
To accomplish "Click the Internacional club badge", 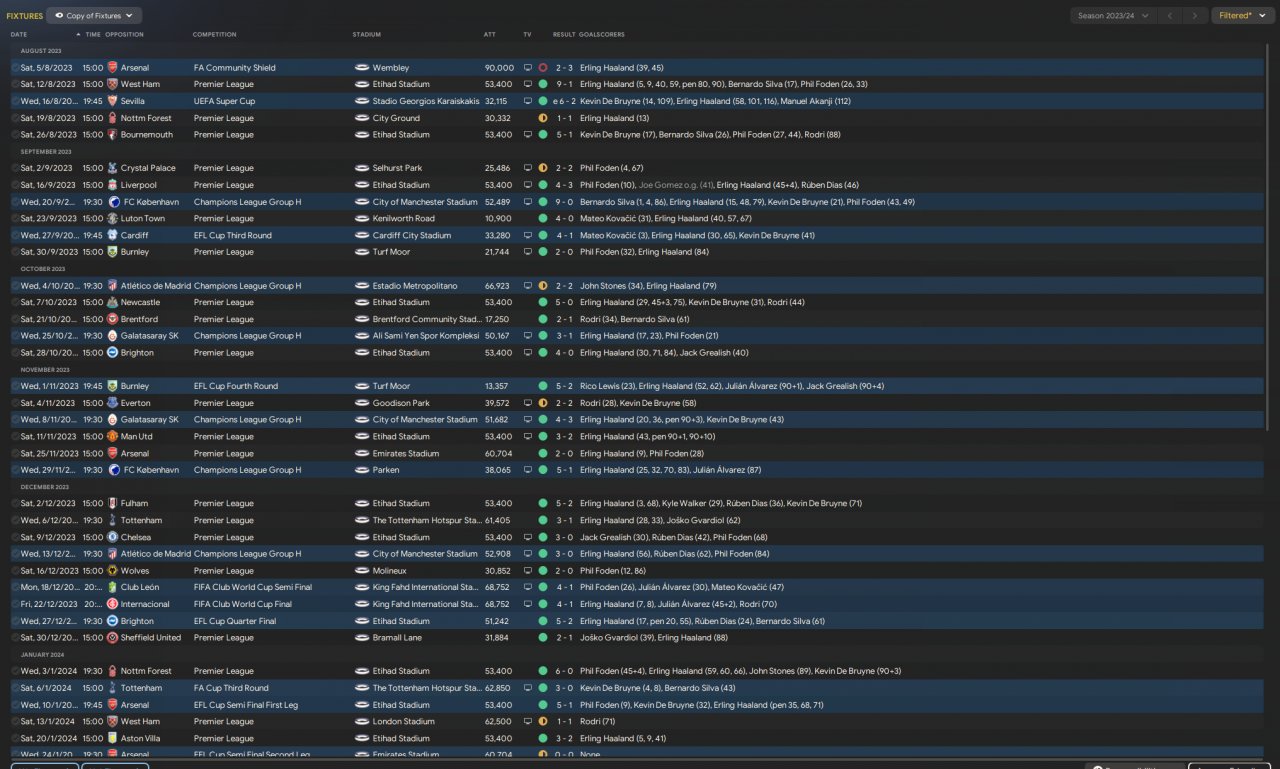I will pos(112,604).
